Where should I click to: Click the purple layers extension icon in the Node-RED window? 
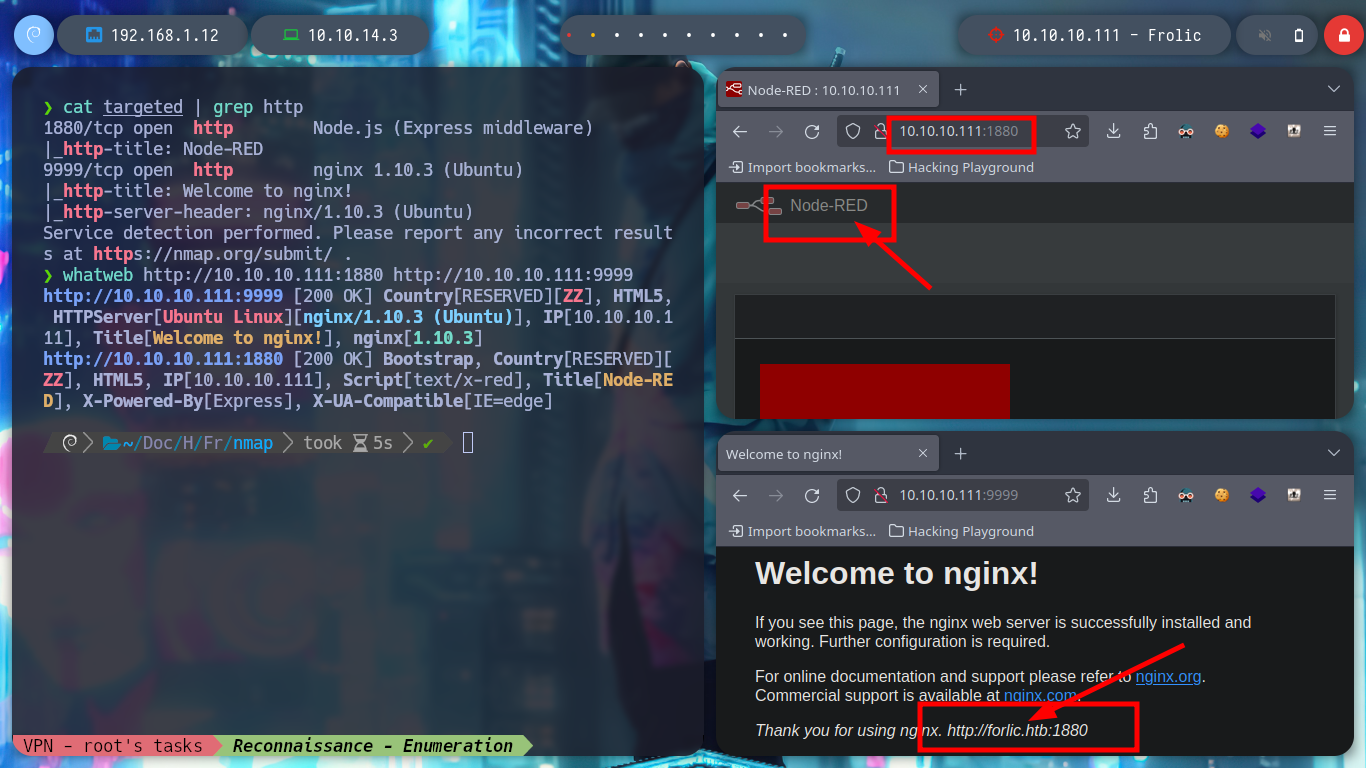coord(1258,131)
